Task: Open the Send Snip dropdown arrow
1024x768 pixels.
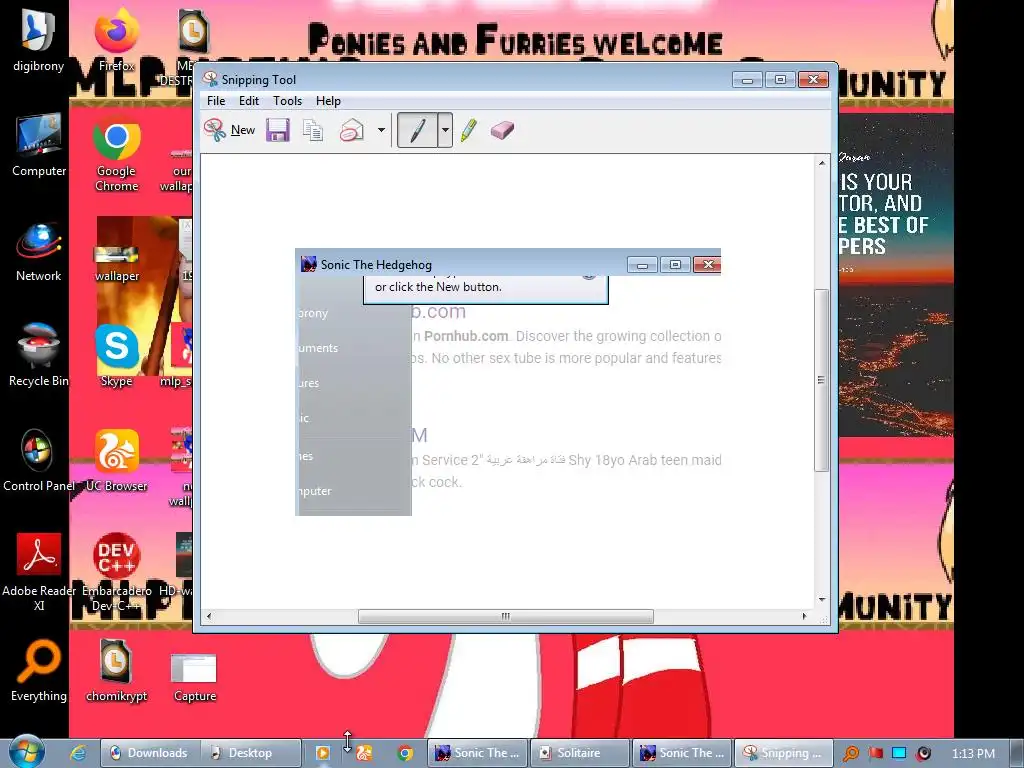Action: 381,130
